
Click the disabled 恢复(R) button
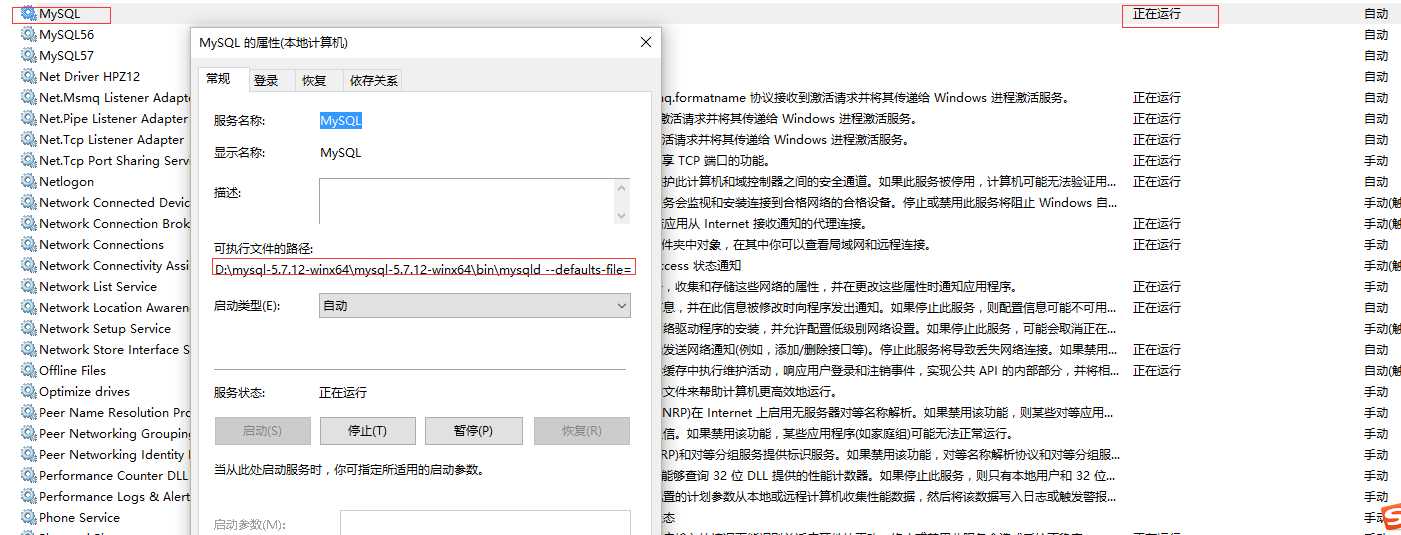click(x=582, y=431)
